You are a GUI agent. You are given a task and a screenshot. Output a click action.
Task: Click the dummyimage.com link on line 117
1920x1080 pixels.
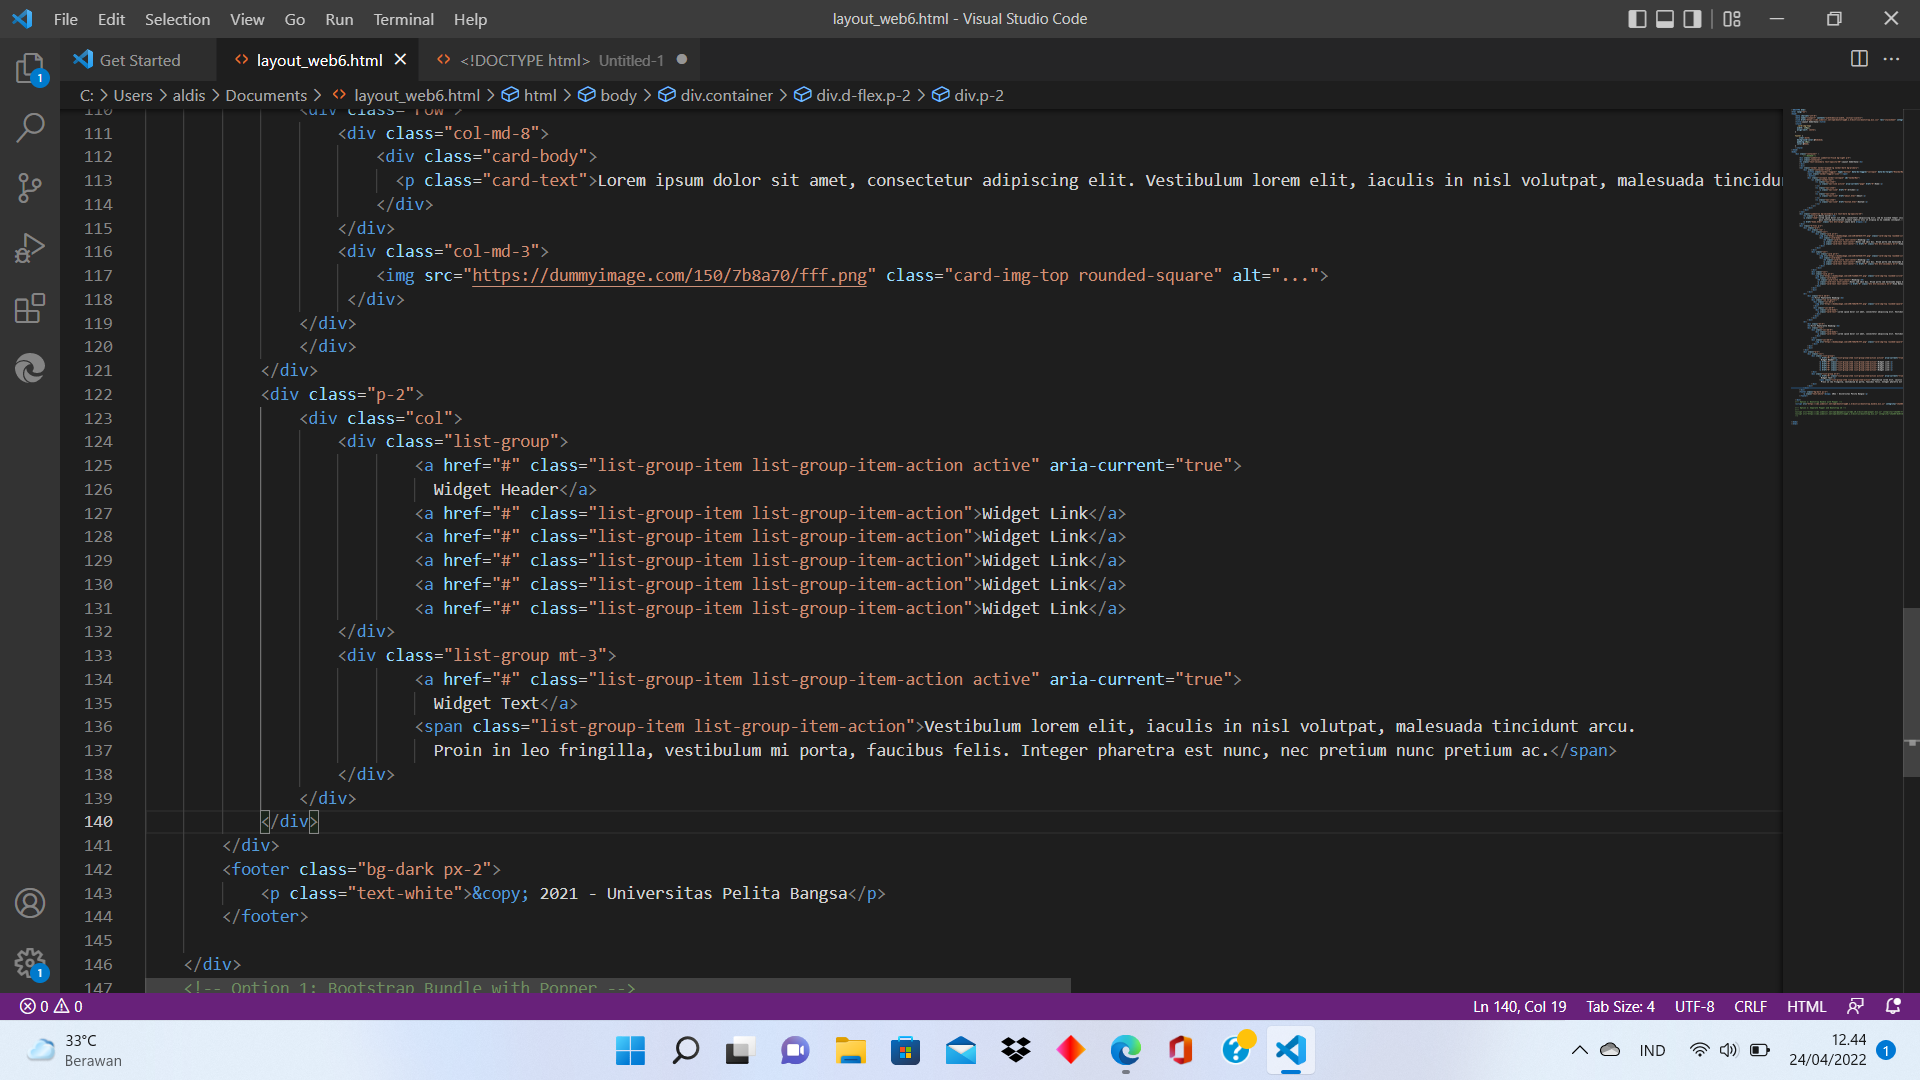point(668,275)
